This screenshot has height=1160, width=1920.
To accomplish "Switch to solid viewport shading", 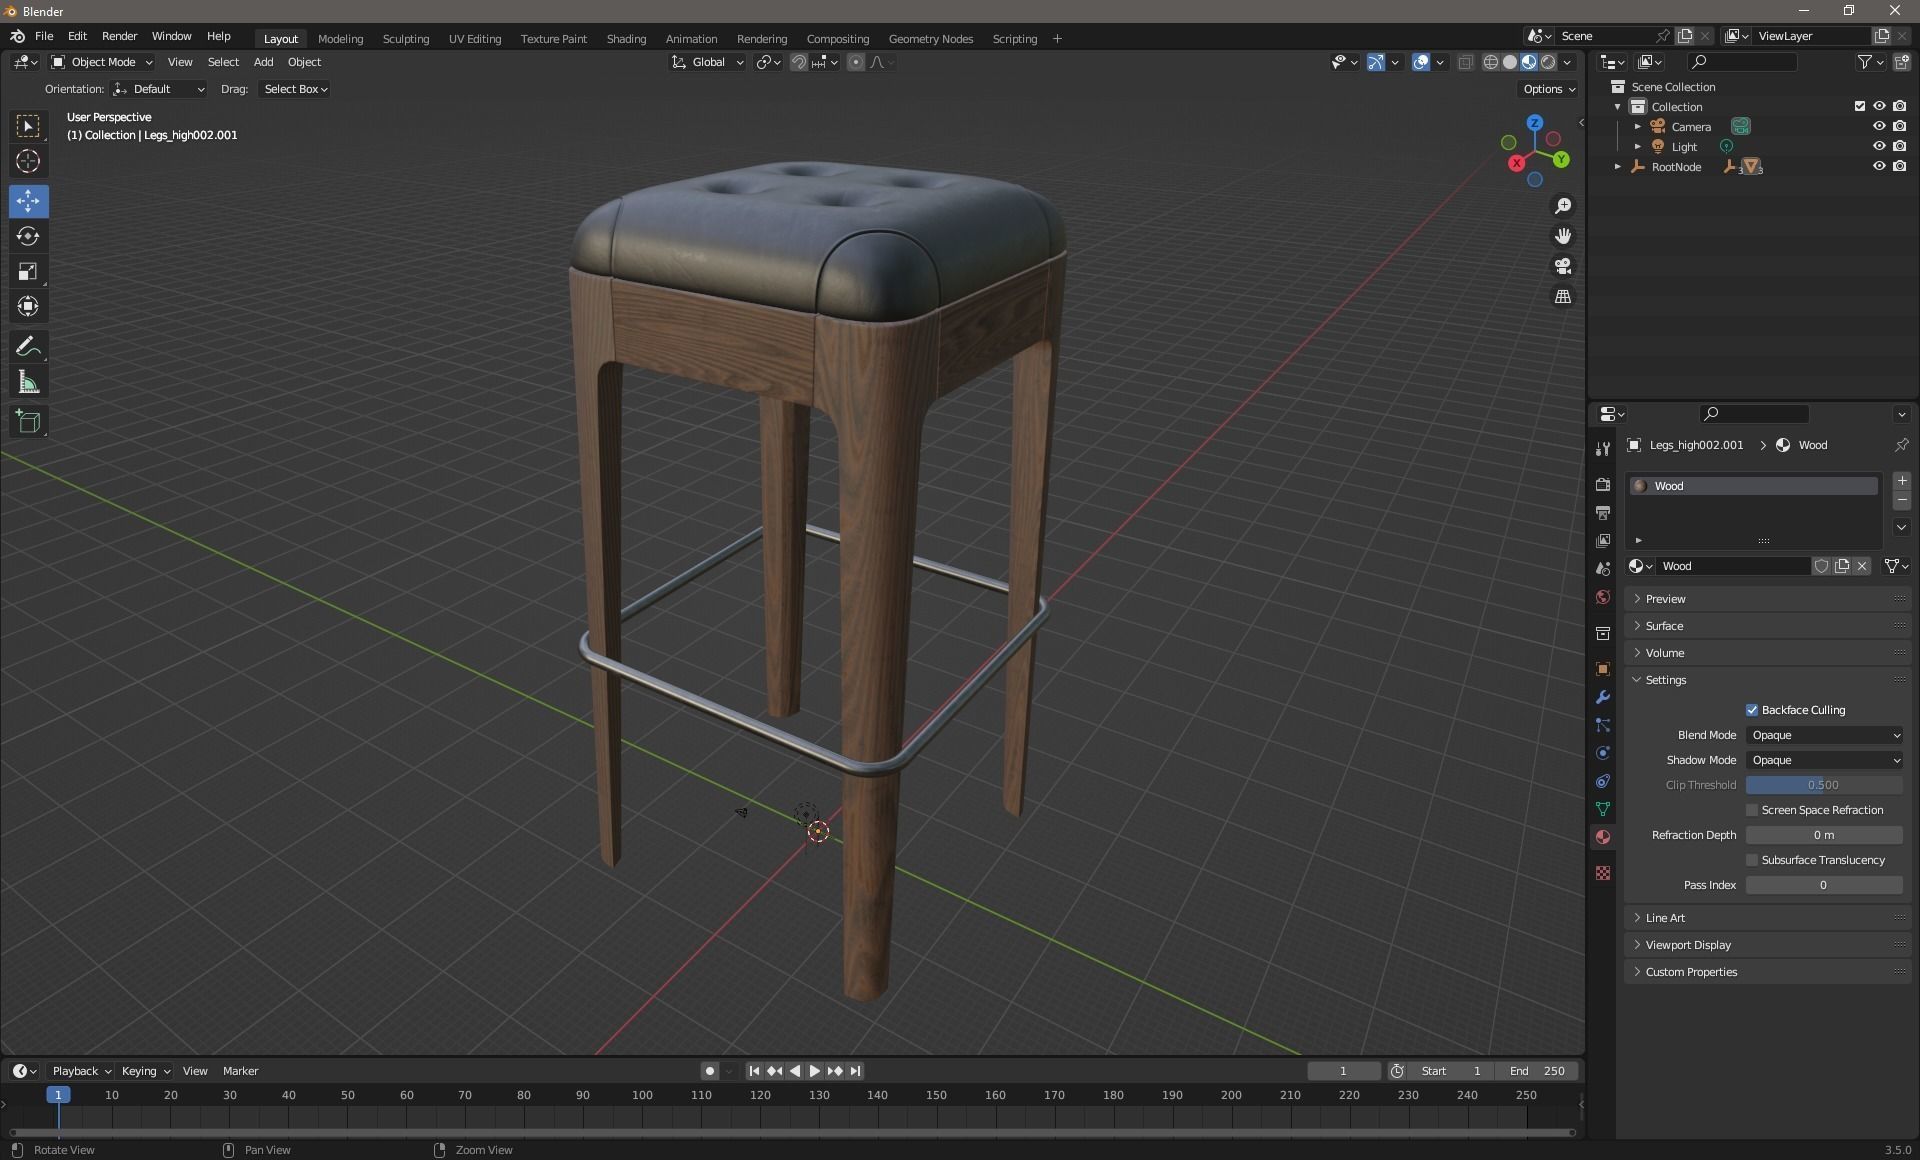I will (x=1510, y=62).
